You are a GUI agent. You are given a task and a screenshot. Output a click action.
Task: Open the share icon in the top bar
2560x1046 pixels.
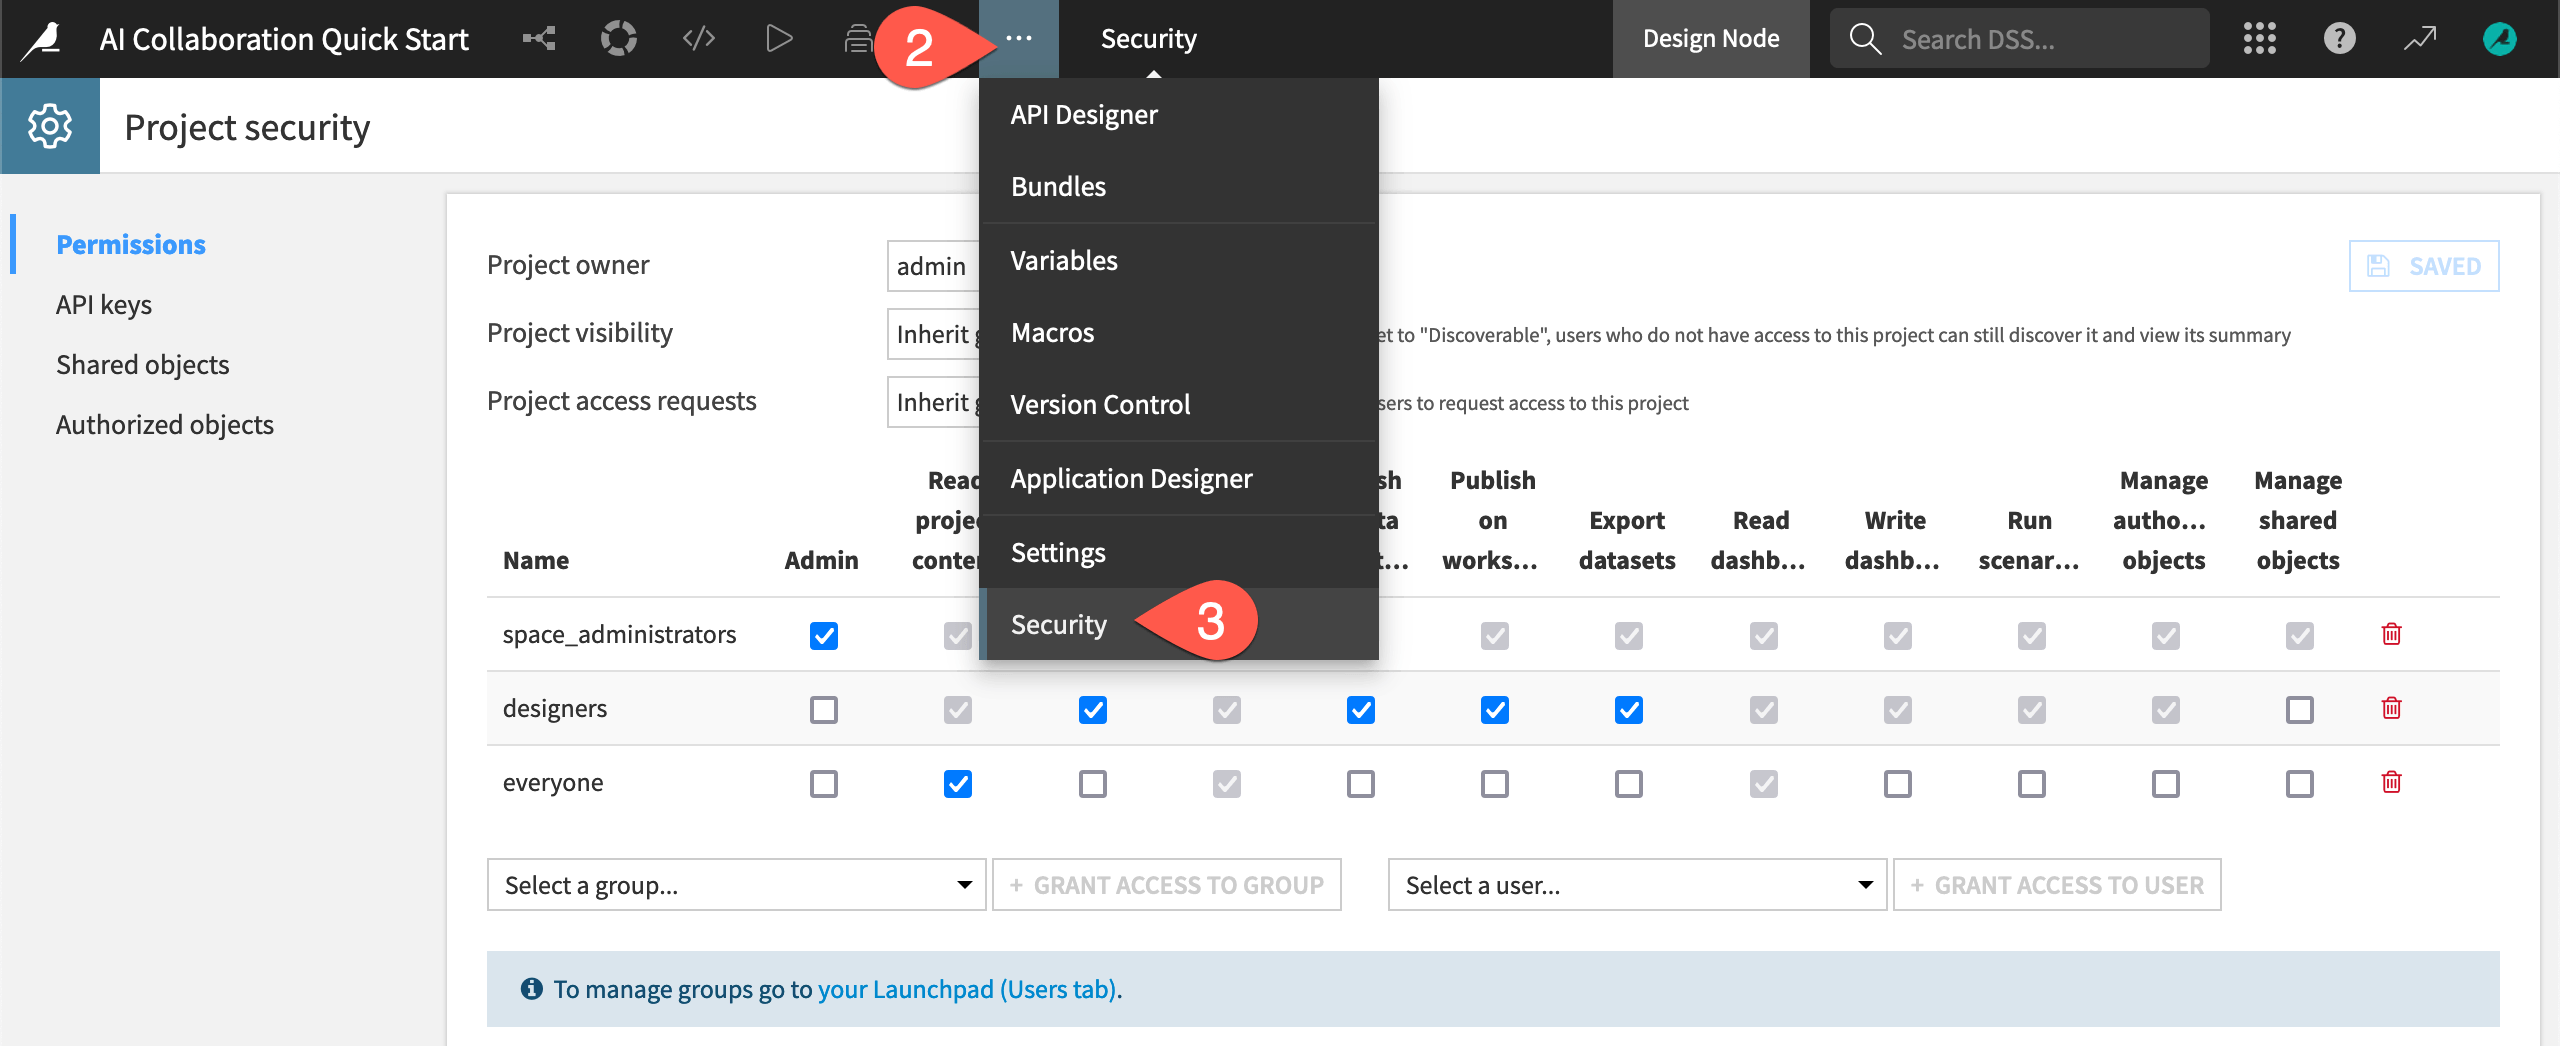[540, 38]
